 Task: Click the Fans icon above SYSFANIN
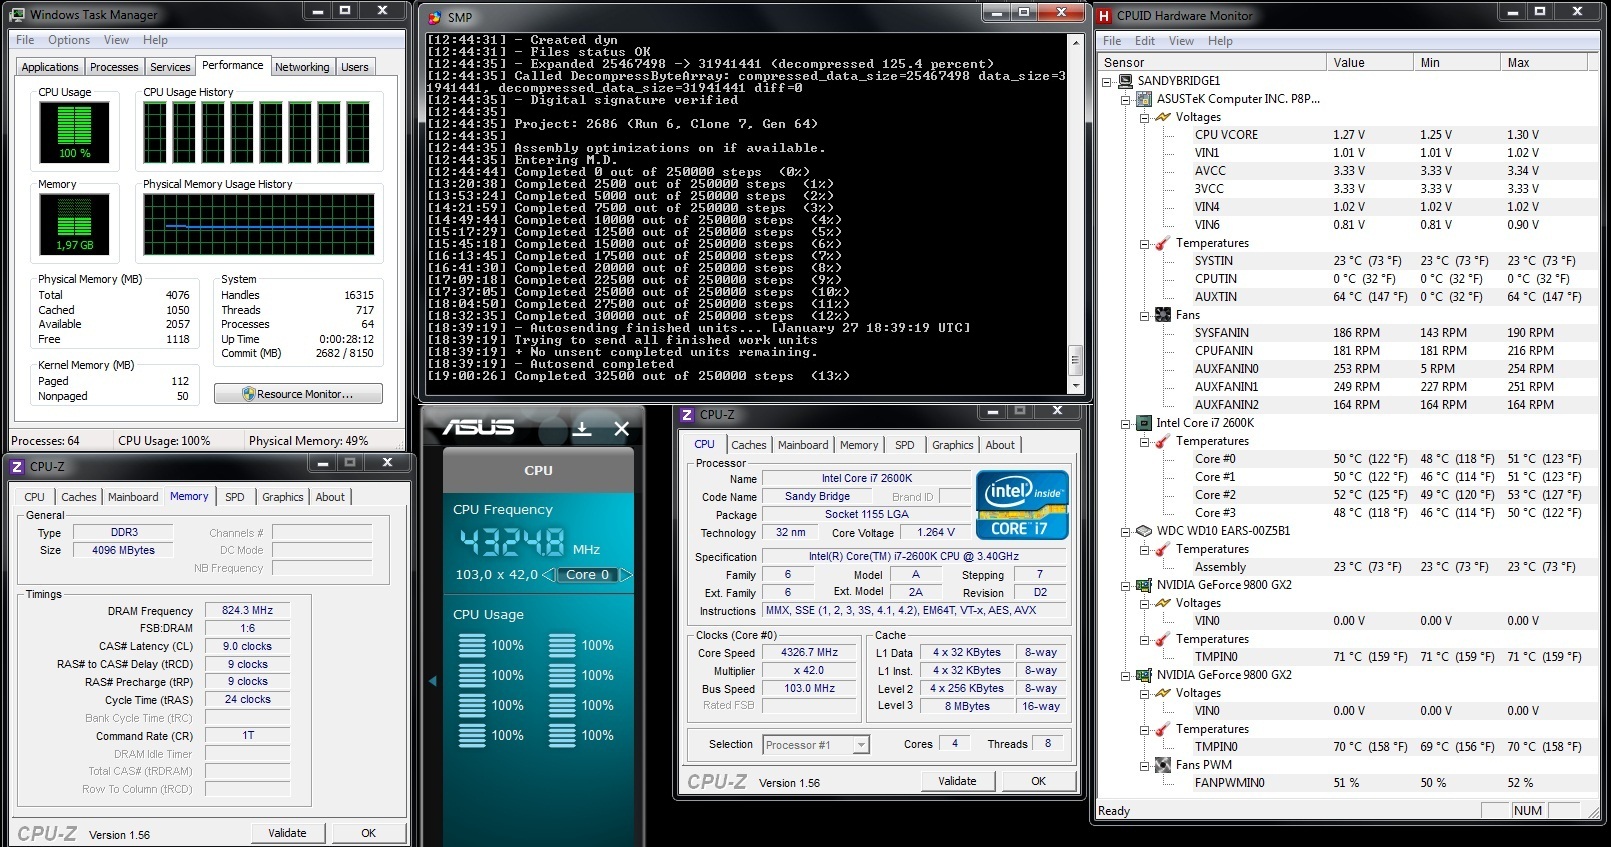coord(1163,315)
